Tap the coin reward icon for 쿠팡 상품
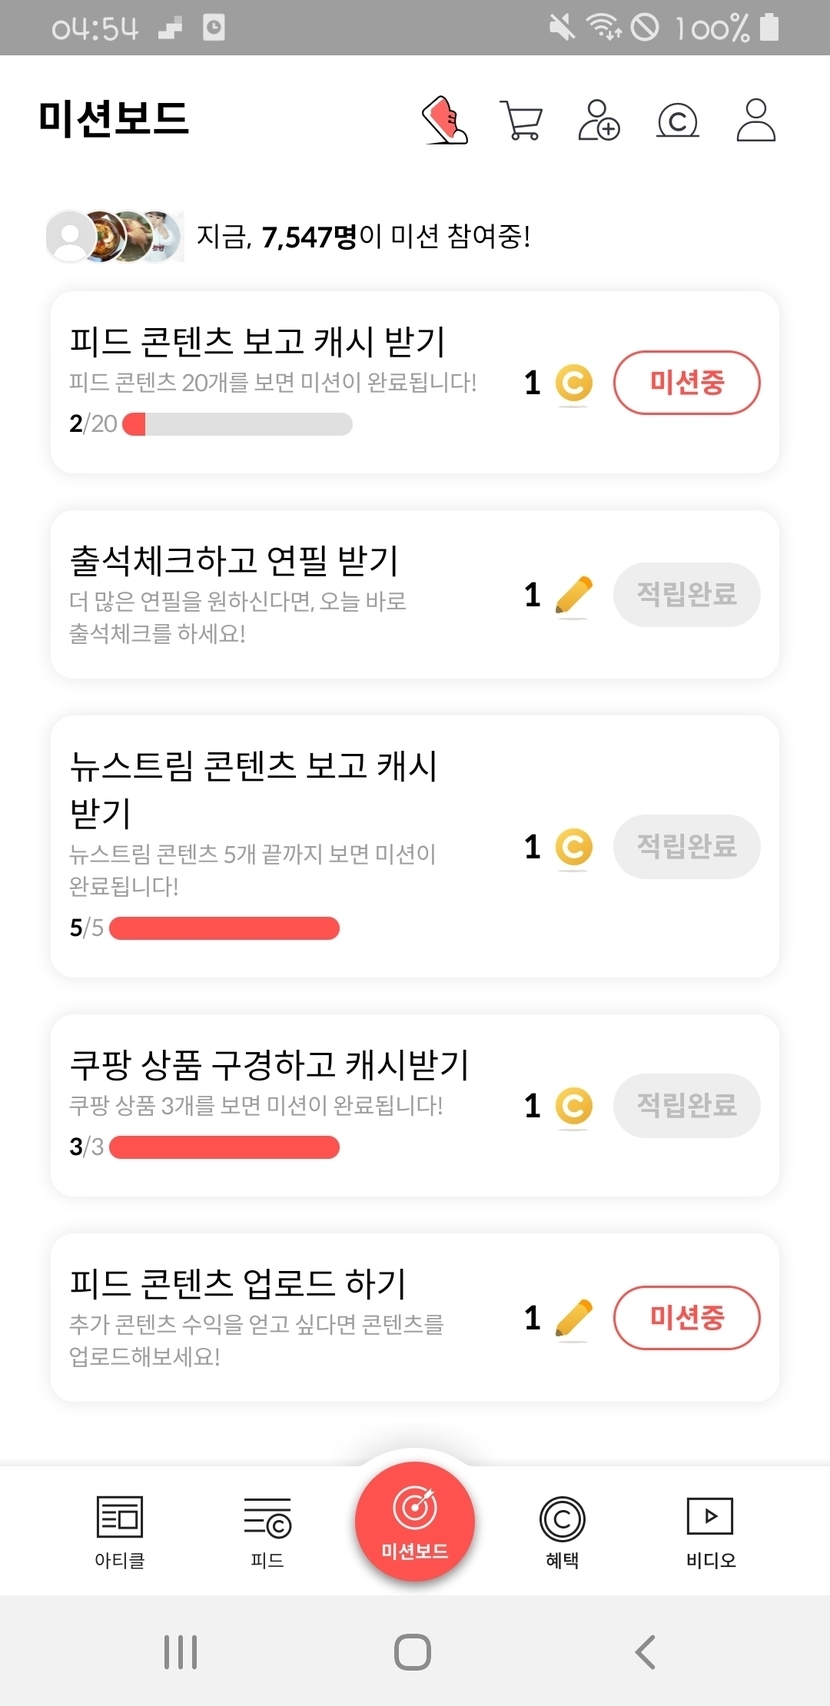Screen dimensions: 830x1706 pos(573,1106)
